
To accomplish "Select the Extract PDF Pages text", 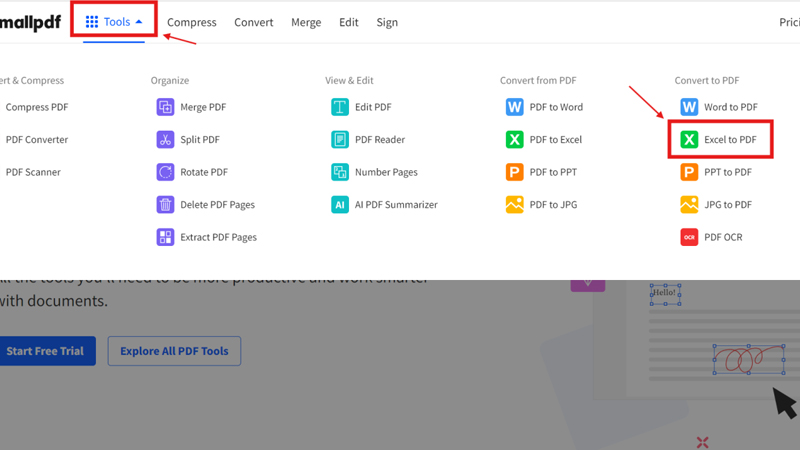I will pyautogui.click(x=218, y=237).
